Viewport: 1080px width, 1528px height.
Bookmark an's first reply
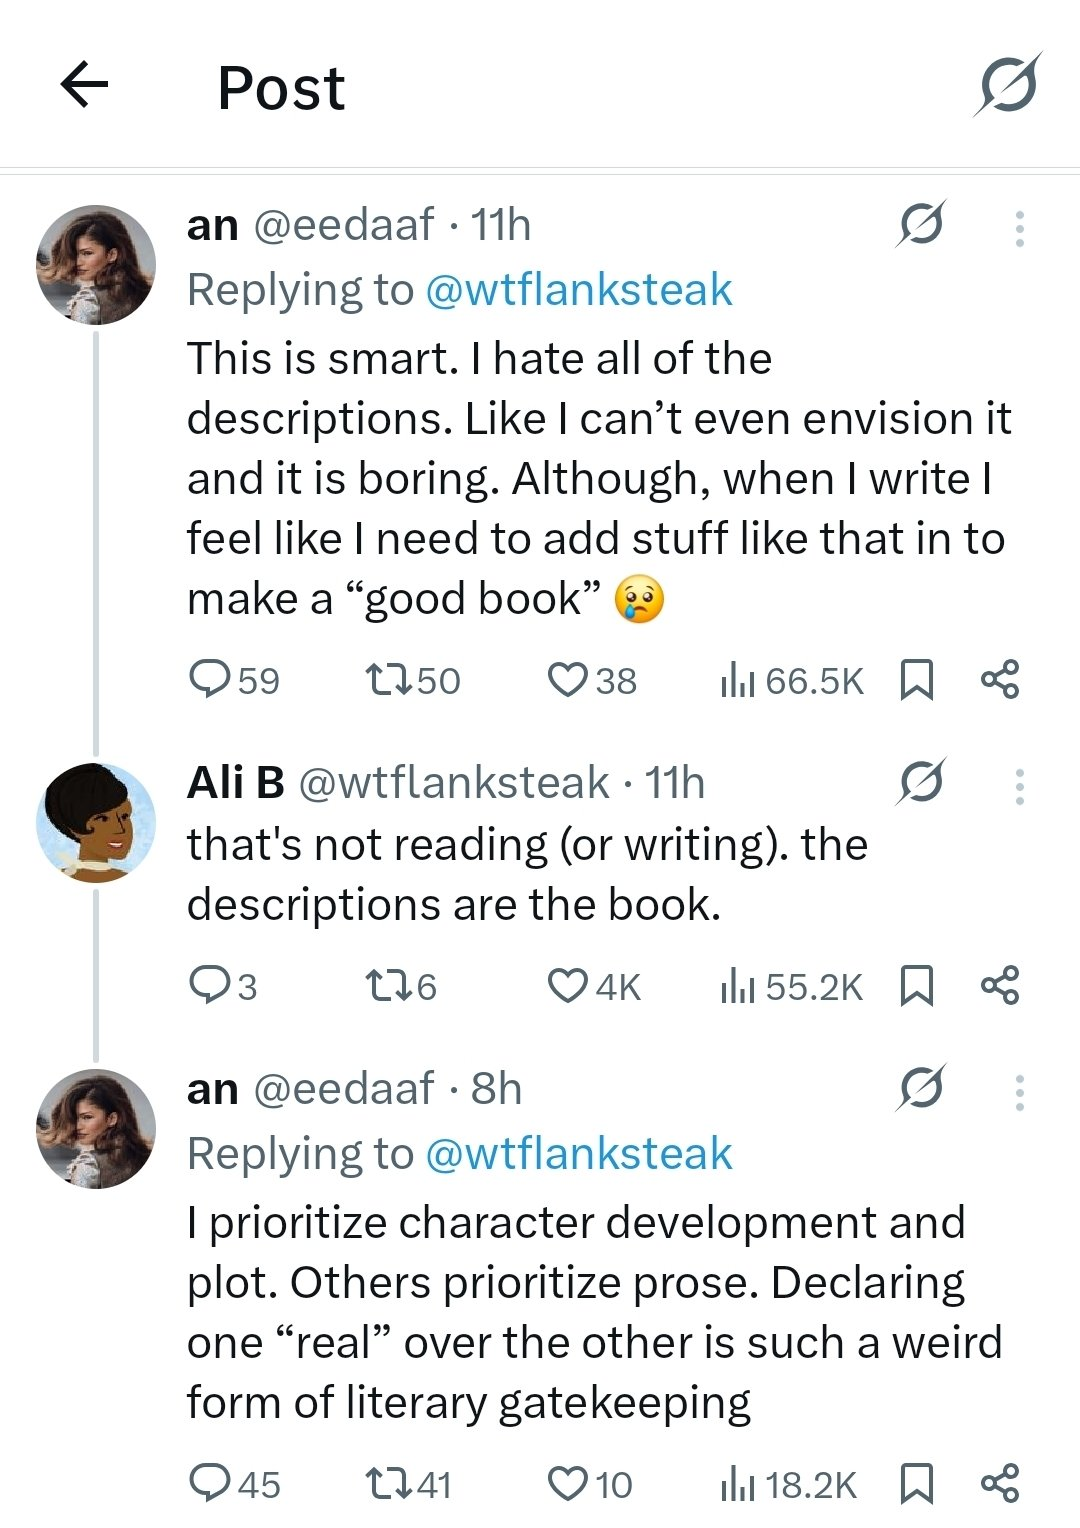(917, 680)
